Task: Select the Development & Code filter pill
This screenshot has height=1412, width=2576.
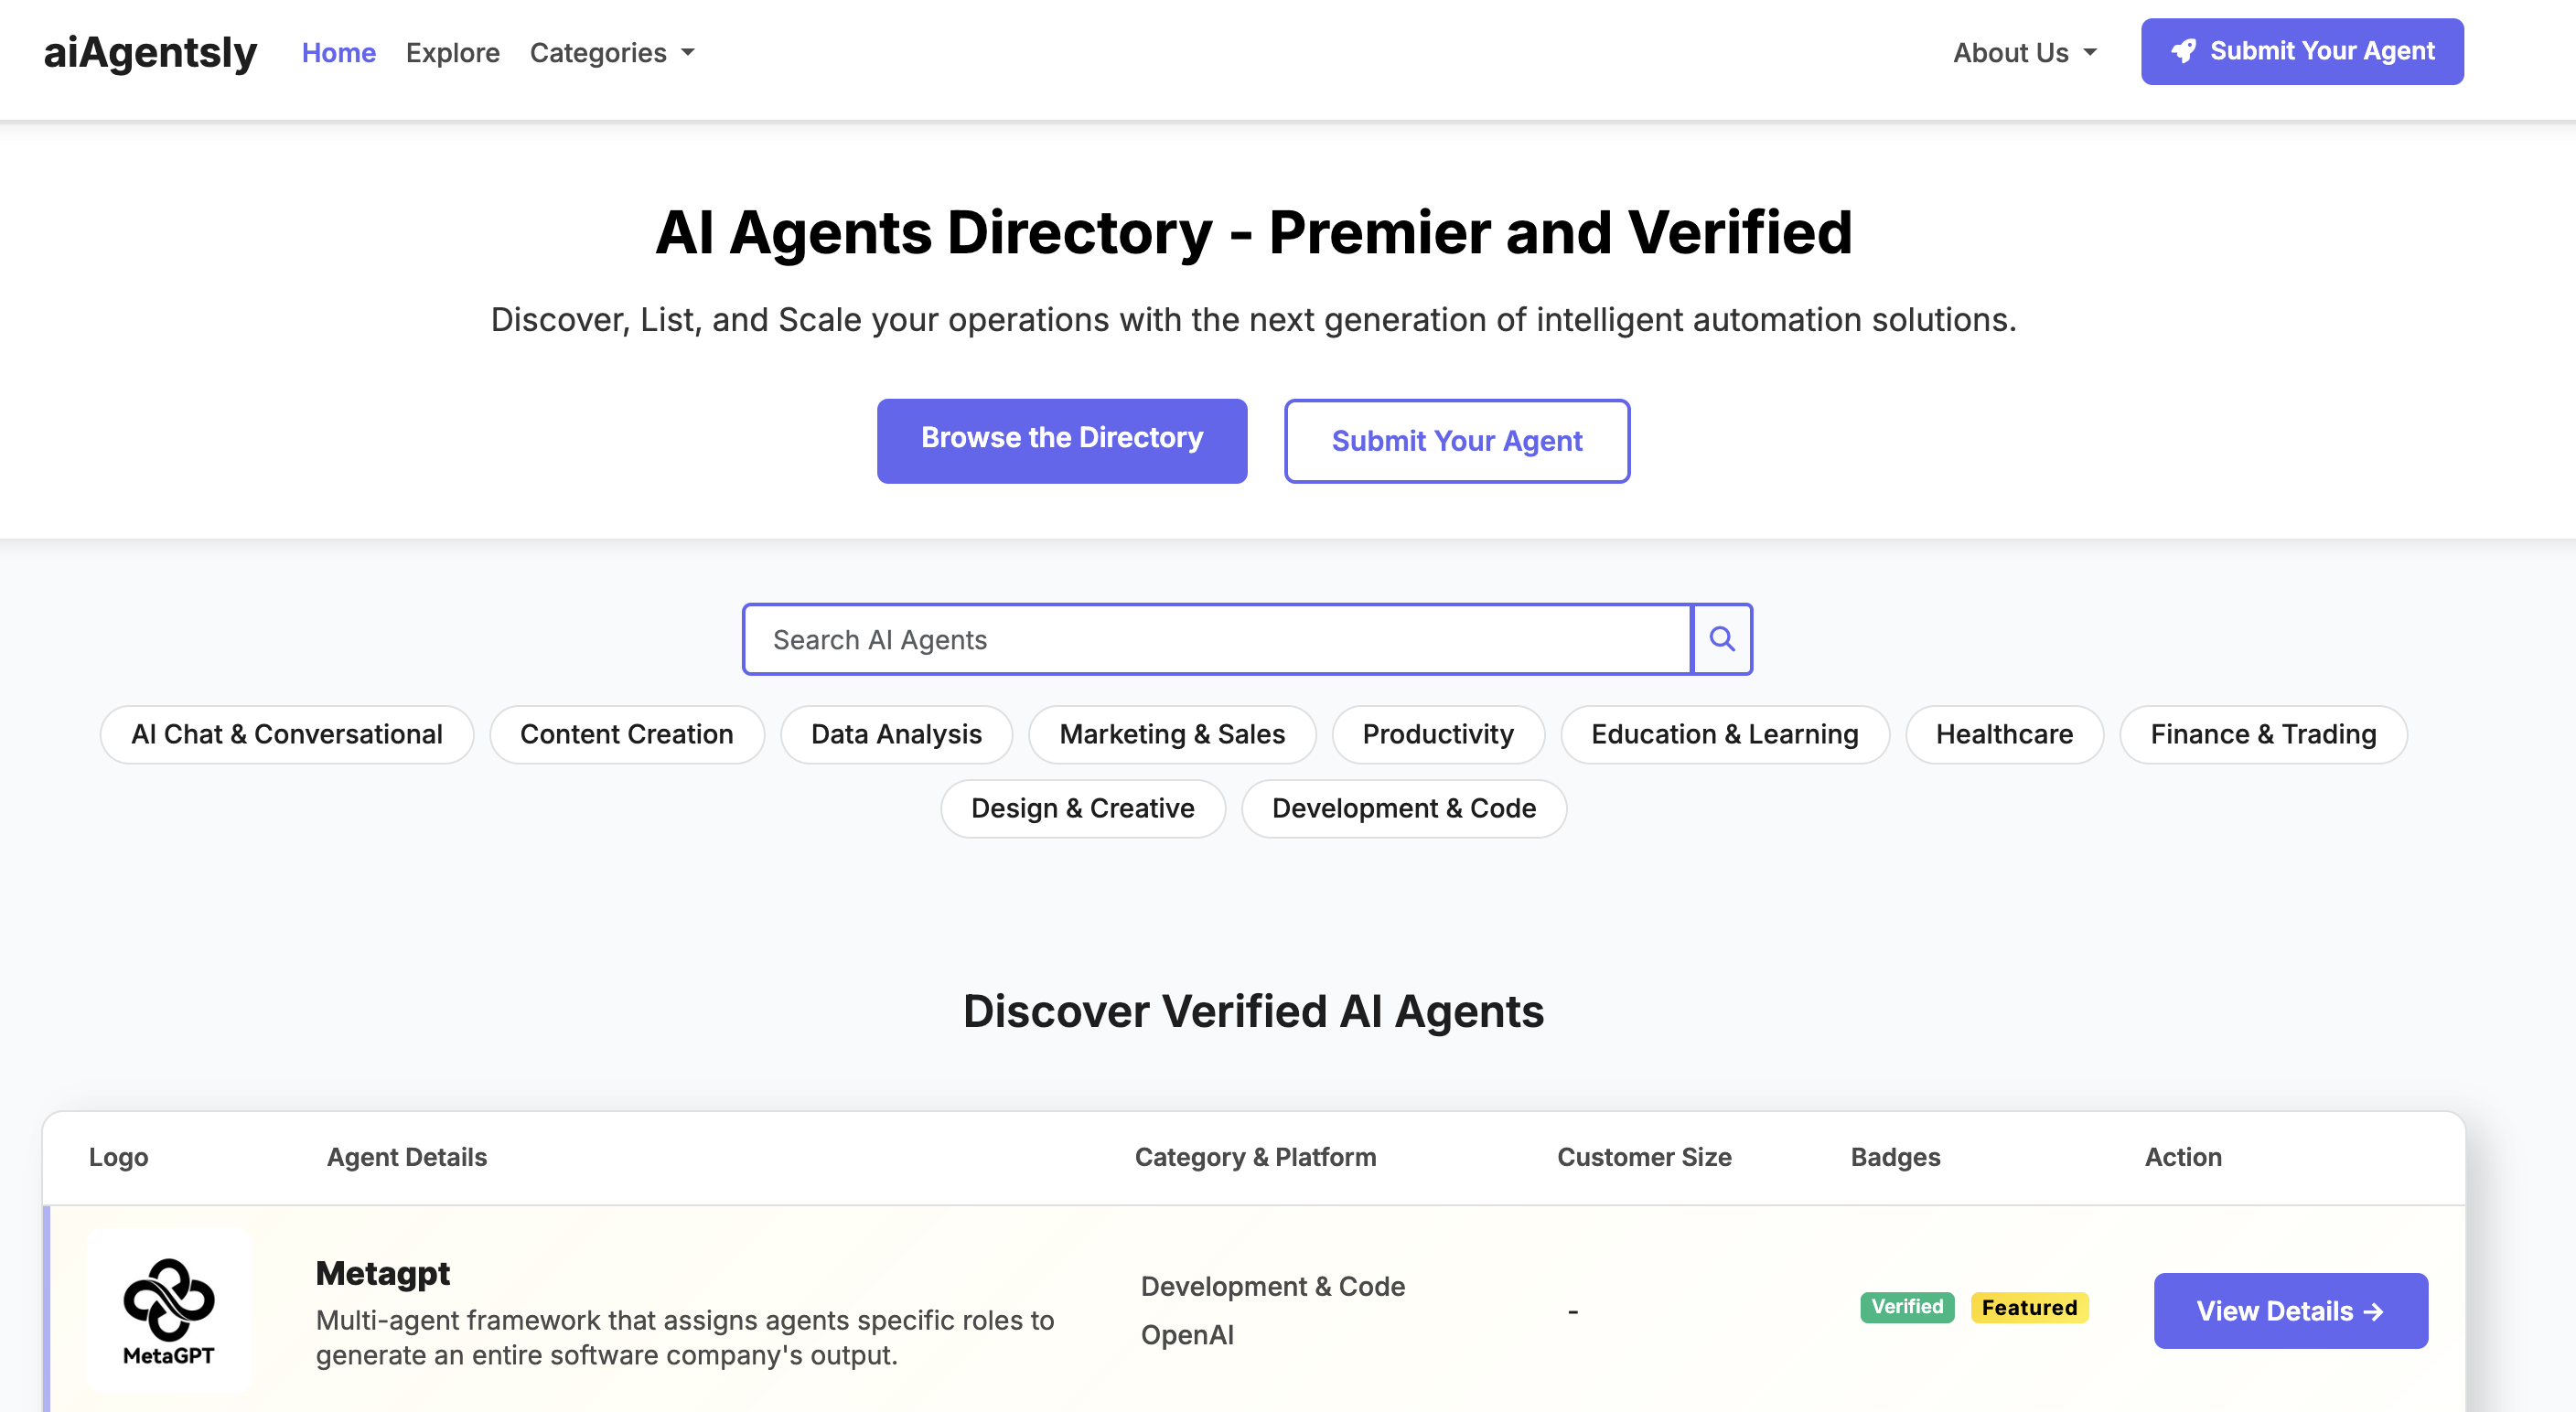Action: [x=1403, y=808]
